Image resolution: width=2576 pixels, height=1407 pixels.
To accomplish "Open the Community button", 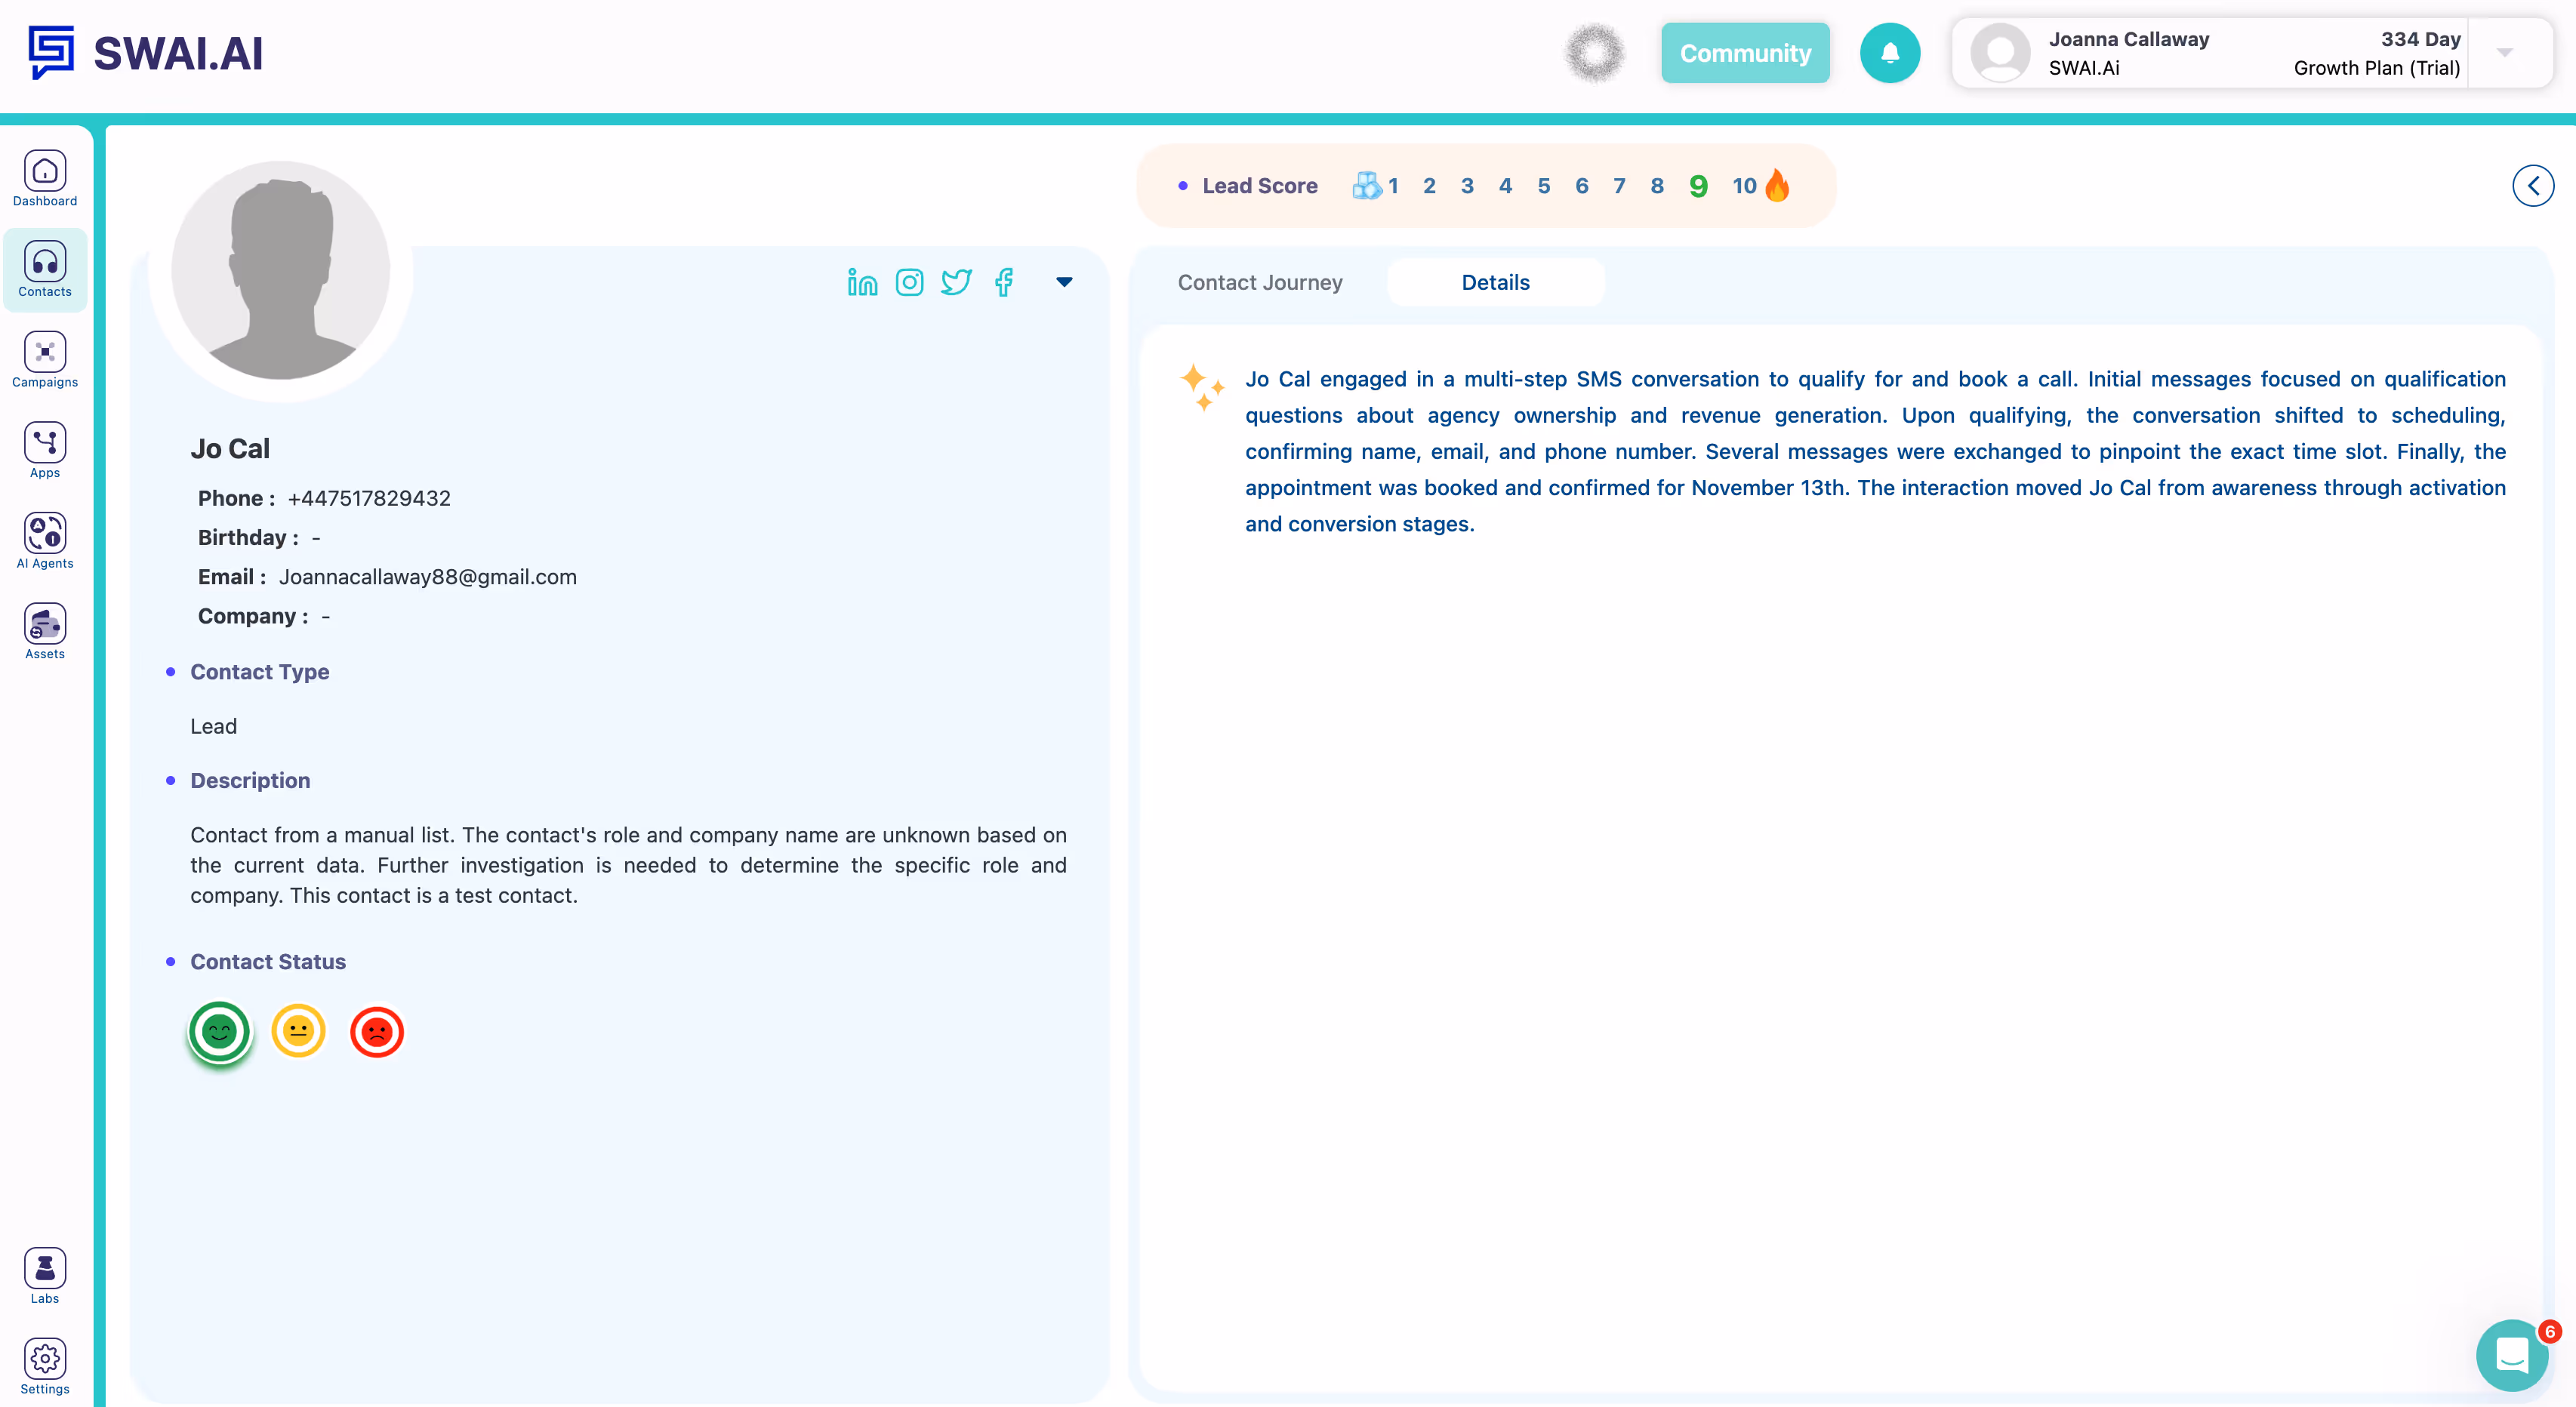I will pos(1745,53).
